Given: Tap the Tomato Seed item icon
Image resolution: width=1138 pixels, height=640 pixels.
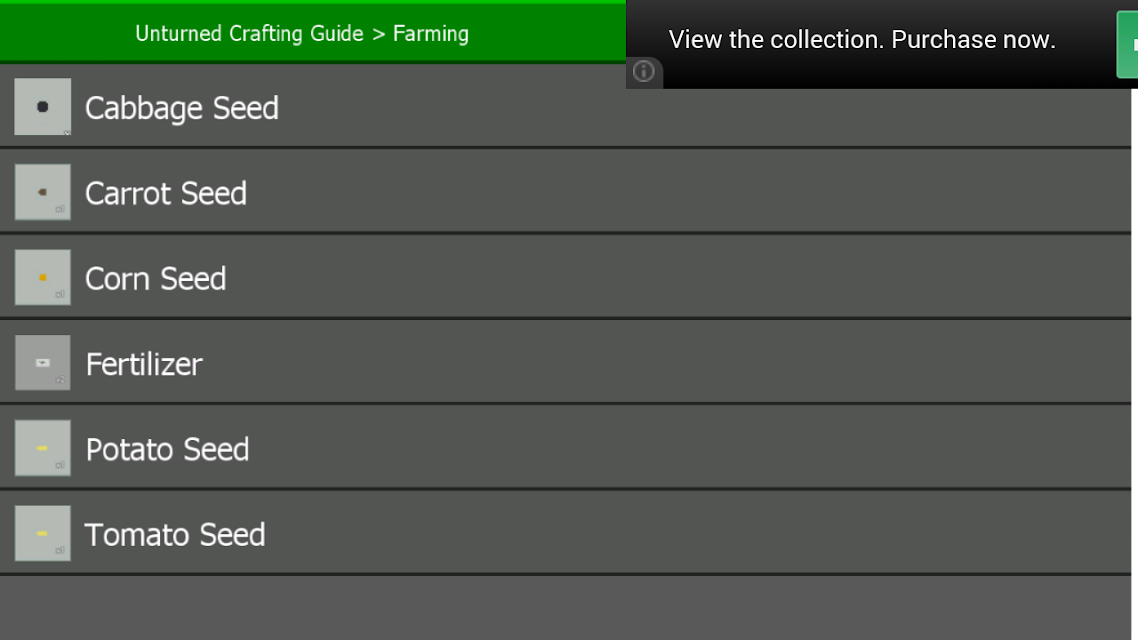Looking at the screenshot, I should pos(42,533).
